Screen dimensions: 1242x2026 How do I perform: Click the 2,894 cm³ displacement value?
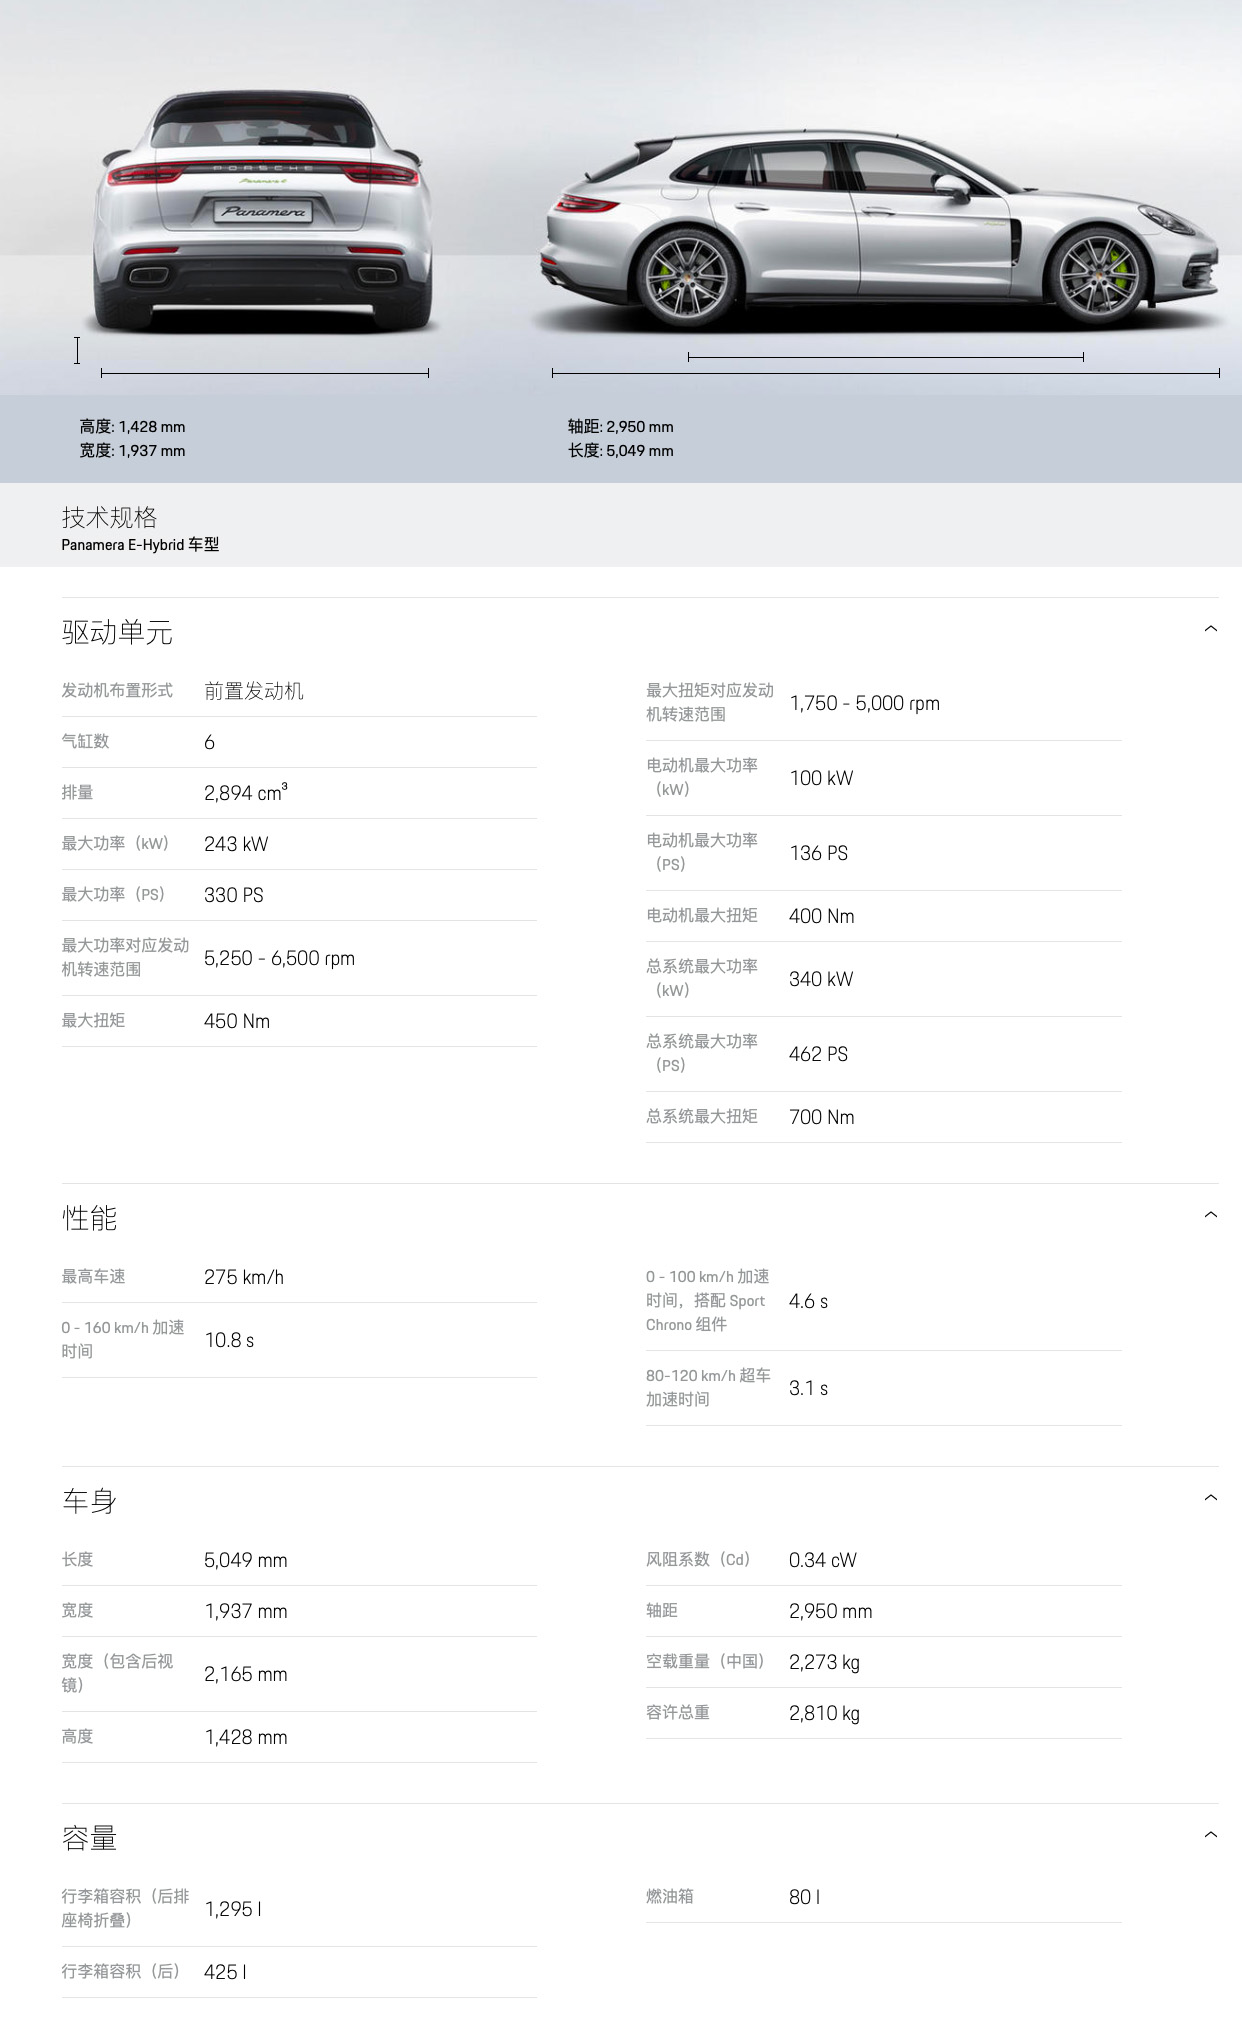[x=246, y=792]
